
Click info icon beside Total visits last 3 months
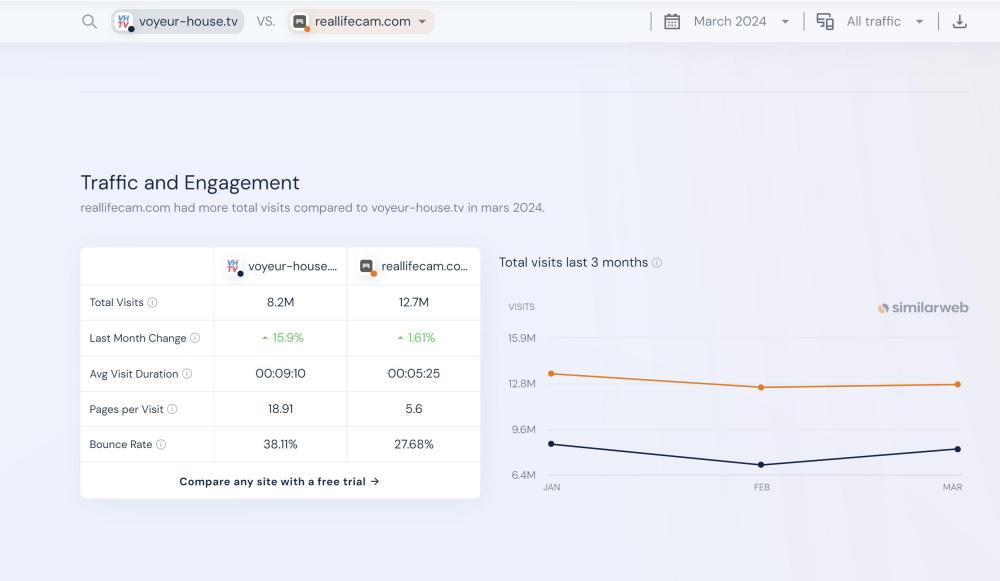coord(657,263)
